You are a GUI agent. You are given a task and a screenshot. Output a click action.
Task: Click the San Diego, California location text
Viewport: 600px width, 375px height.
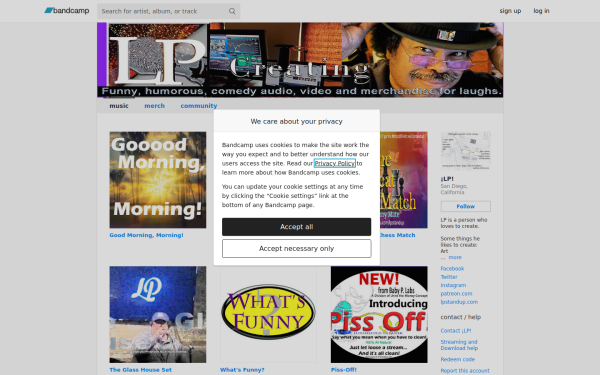click(x=454, y=189)
